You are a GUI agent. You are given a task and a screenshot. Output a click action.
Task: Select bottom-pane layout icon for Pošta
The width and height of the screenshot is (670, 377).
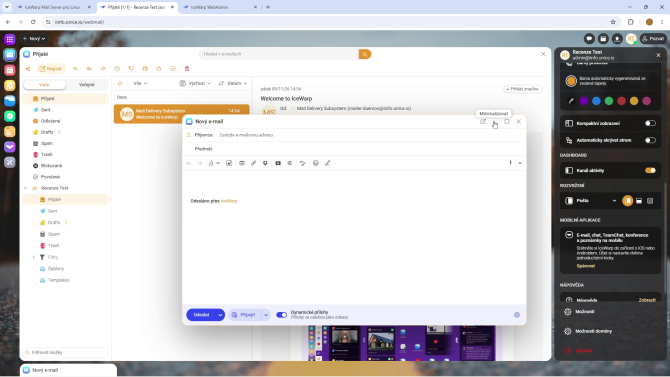click(639, 201)
